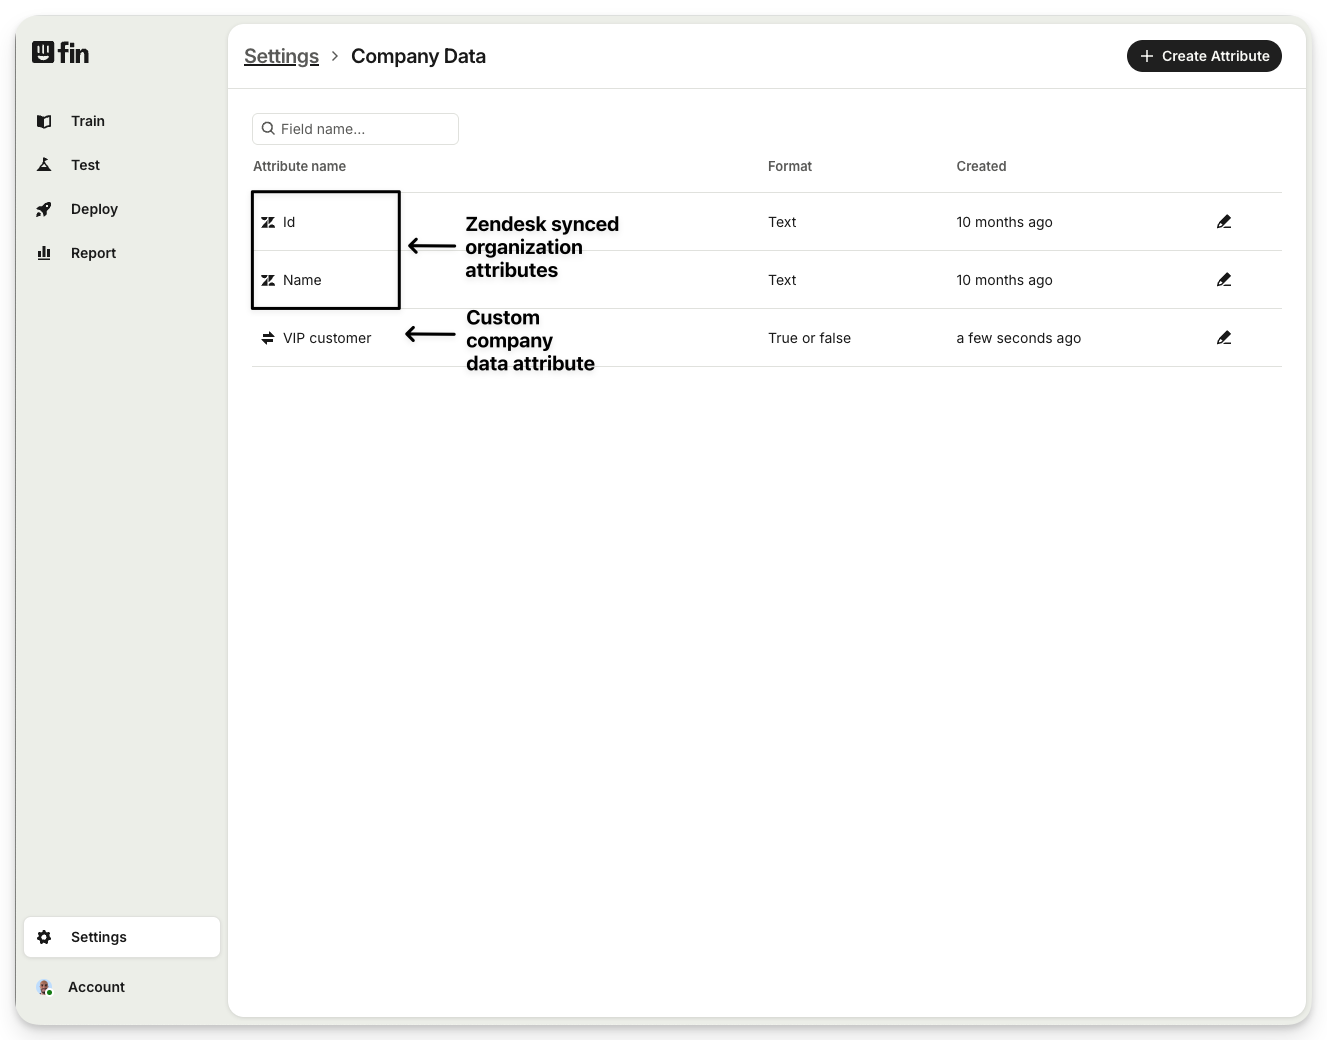The image size is (1327, 1040).
Task: Edit the VIP customer pencil icon
Action: [x=1223, y=338]
